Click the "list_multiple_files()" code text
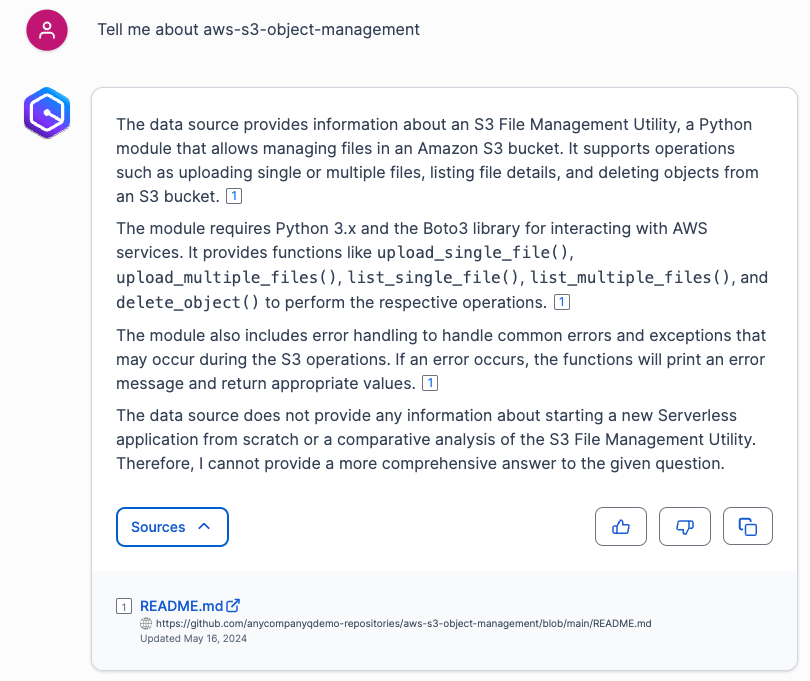Viewport: 810px width, 681px height. tap(630, 277)
